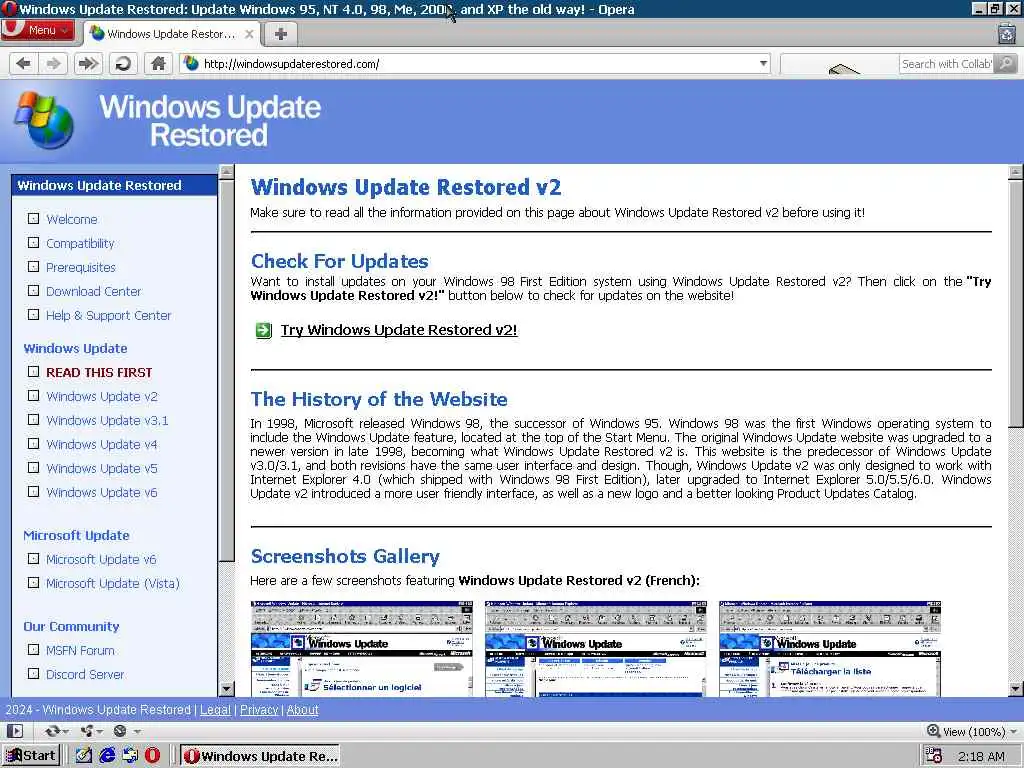
Task: Open the Opera Link sync status button
Action: [56, 731]
